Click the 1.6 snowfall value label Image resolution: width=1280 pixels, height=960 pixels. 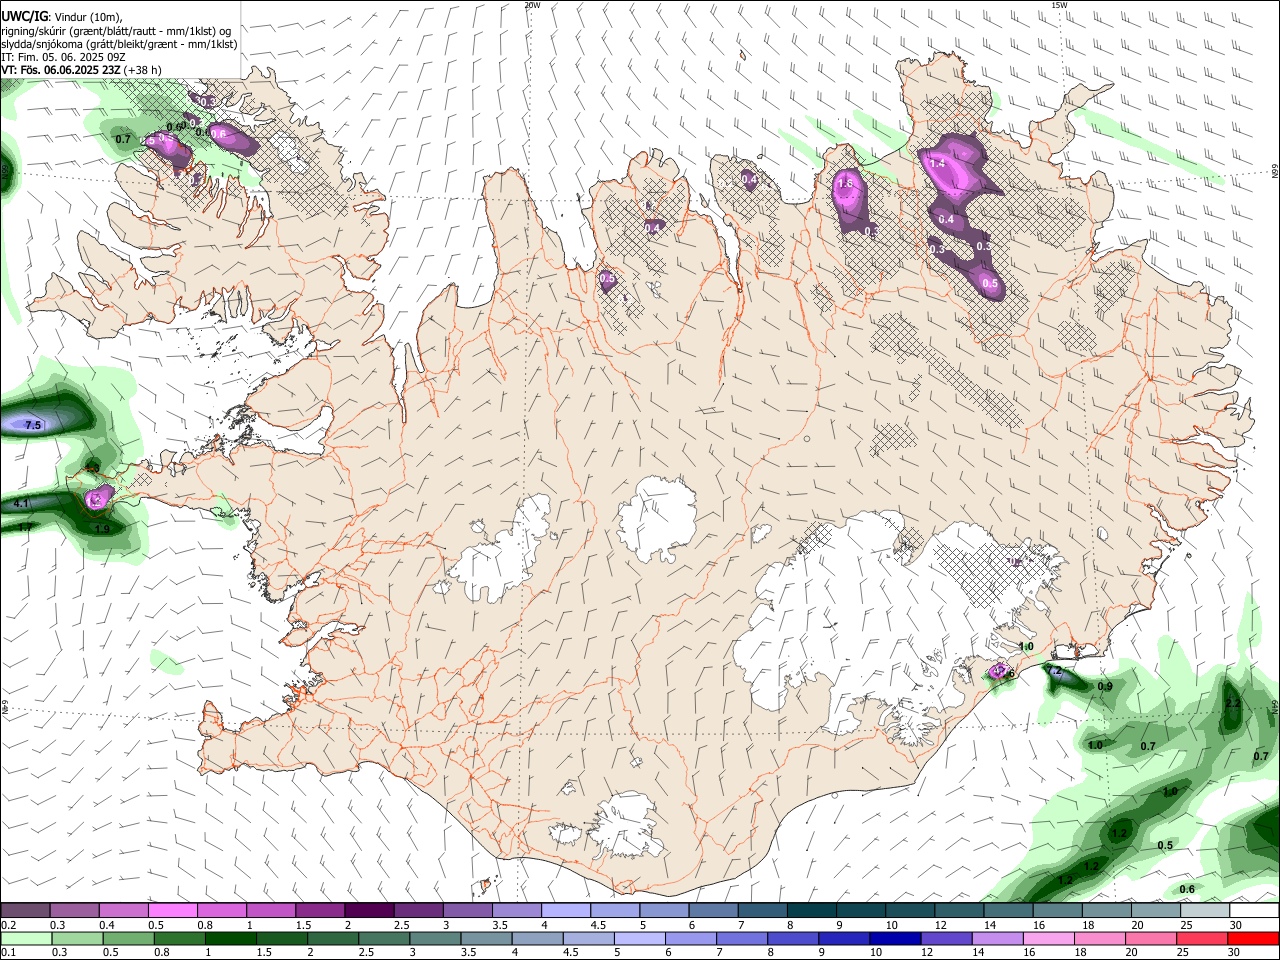[x=845, y=183]
